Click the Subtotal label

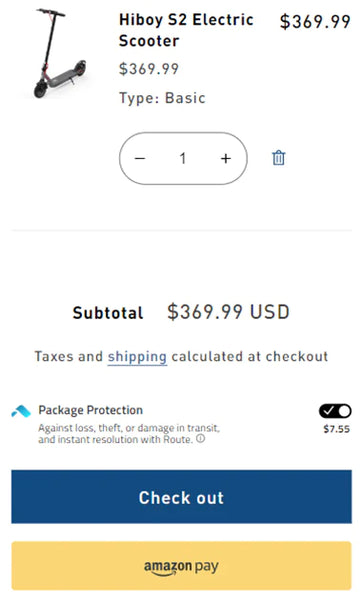(x=108, y=313)
